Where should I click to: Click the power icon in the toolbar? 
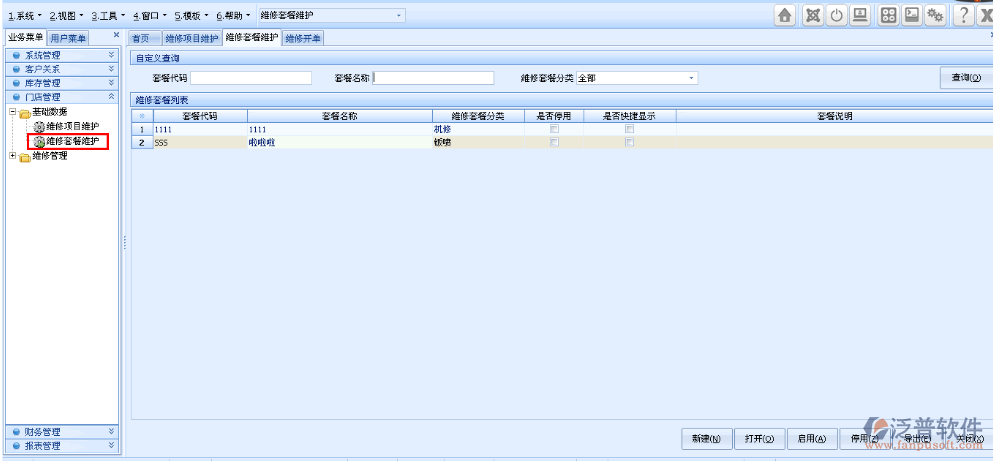coord(837,15)
